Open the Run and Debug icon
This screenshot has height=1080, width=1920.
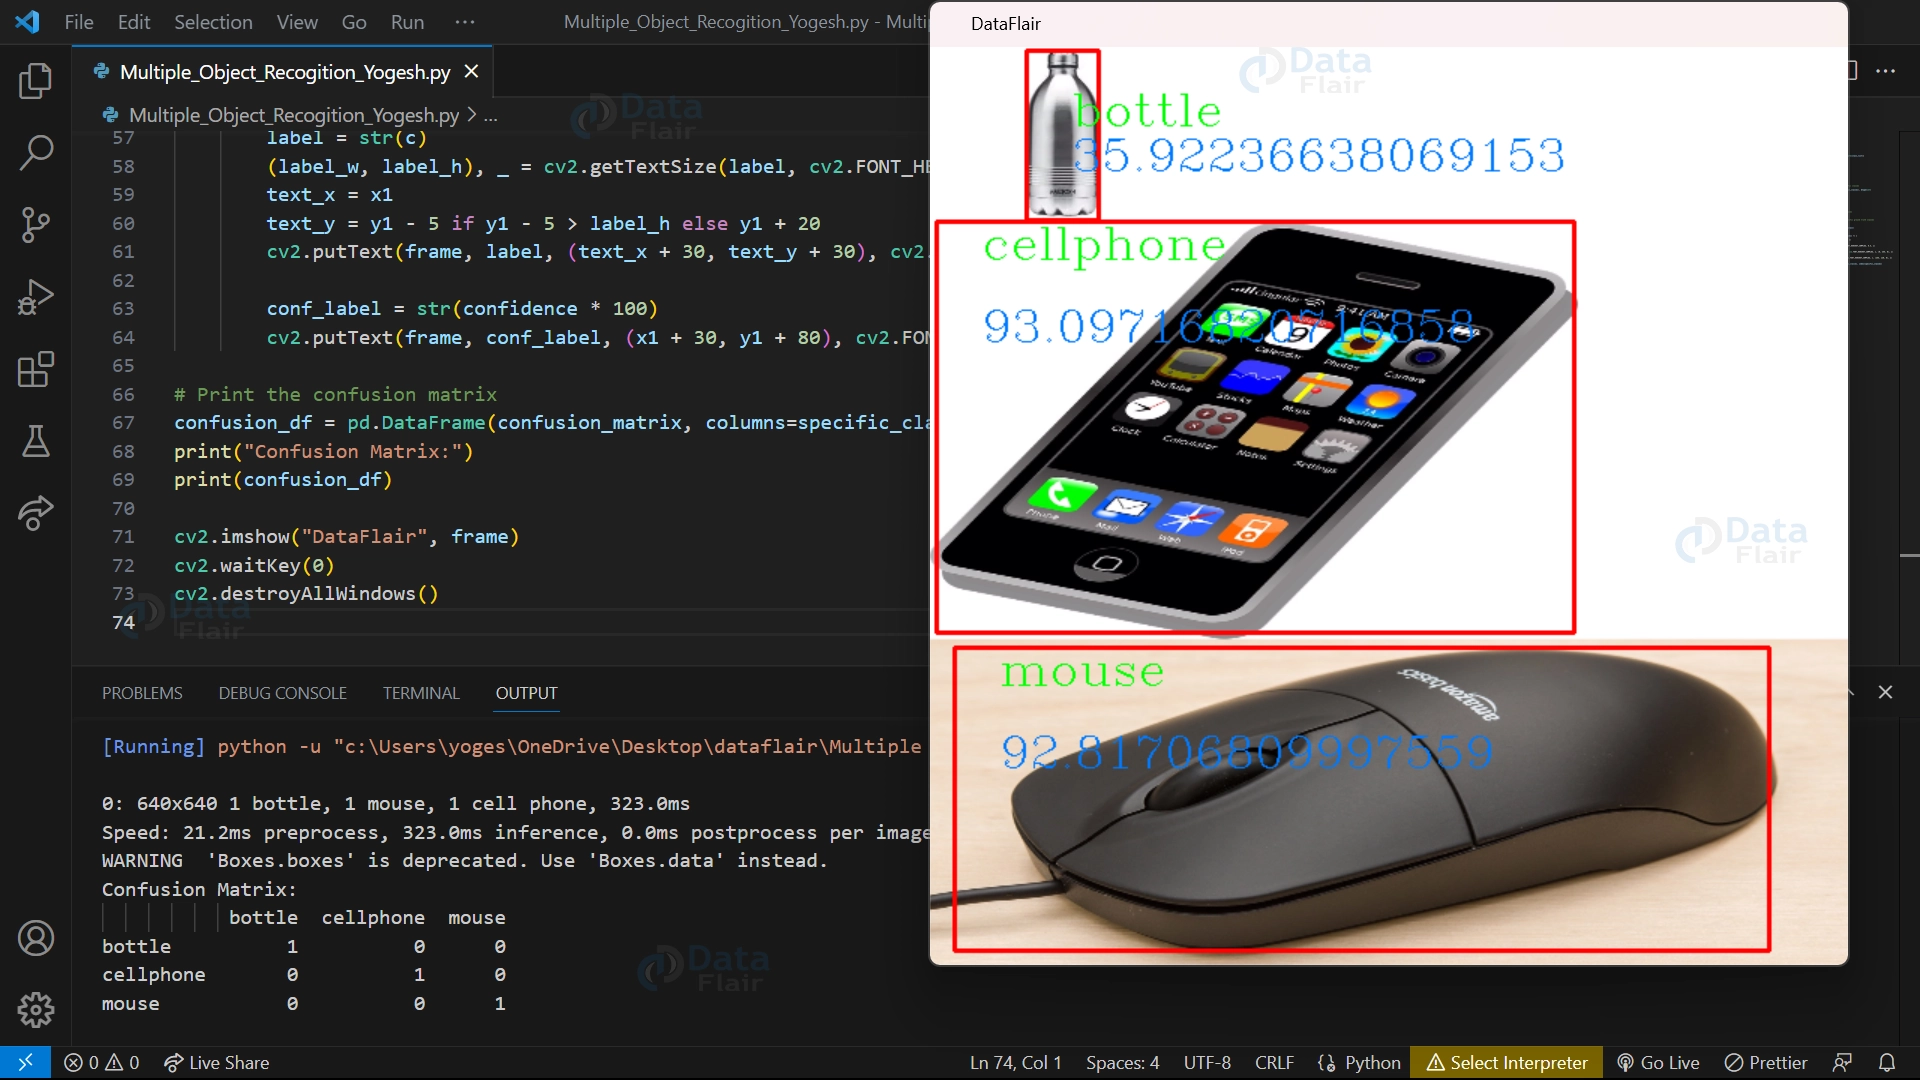click(34, 297)
